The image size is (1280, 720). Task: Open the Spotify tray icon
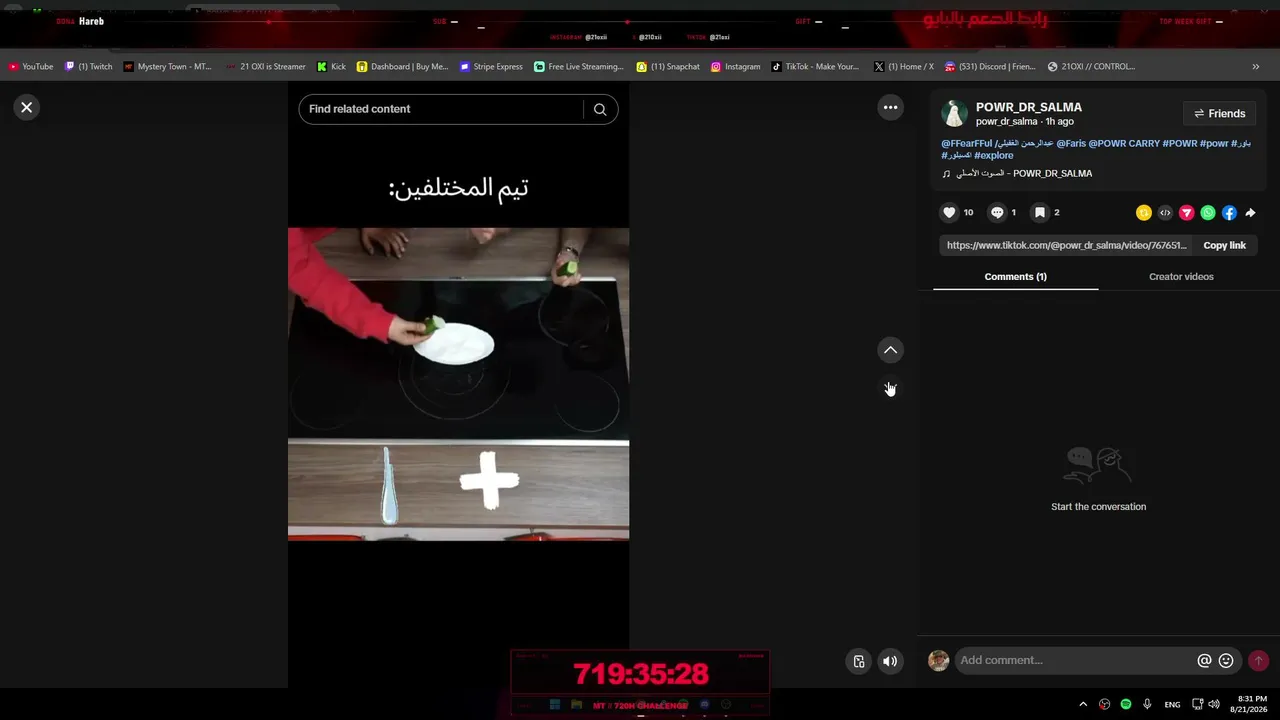1126,704
